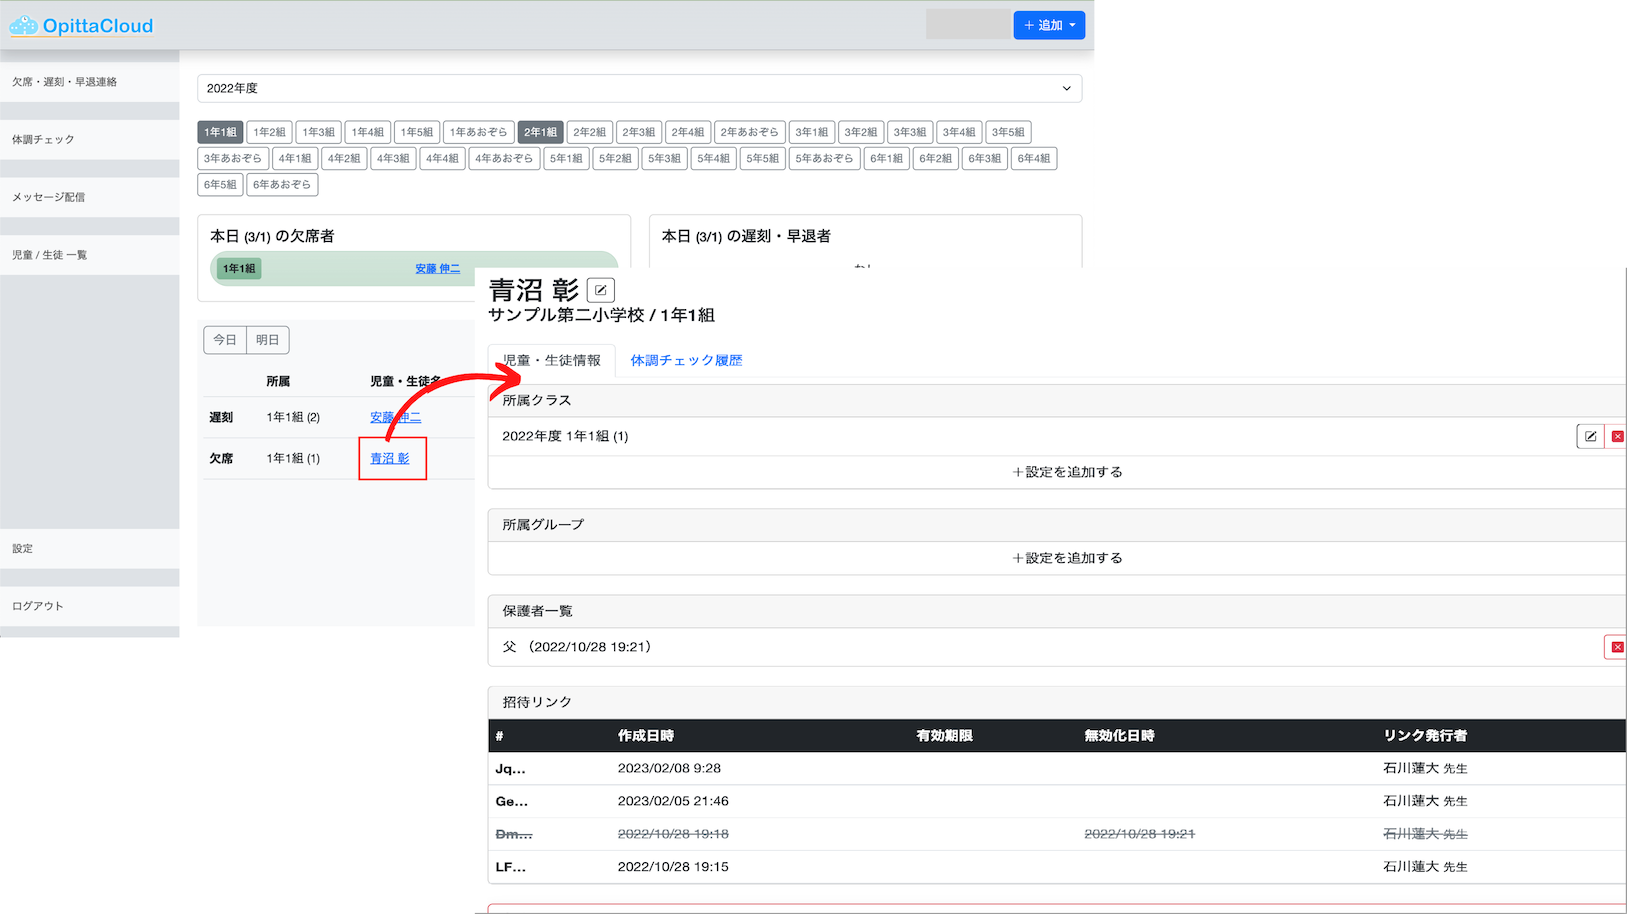The width and height of the screenshot is (1627, 914).
Task: Select the 4年1組 class button
Action: [294, 158]
